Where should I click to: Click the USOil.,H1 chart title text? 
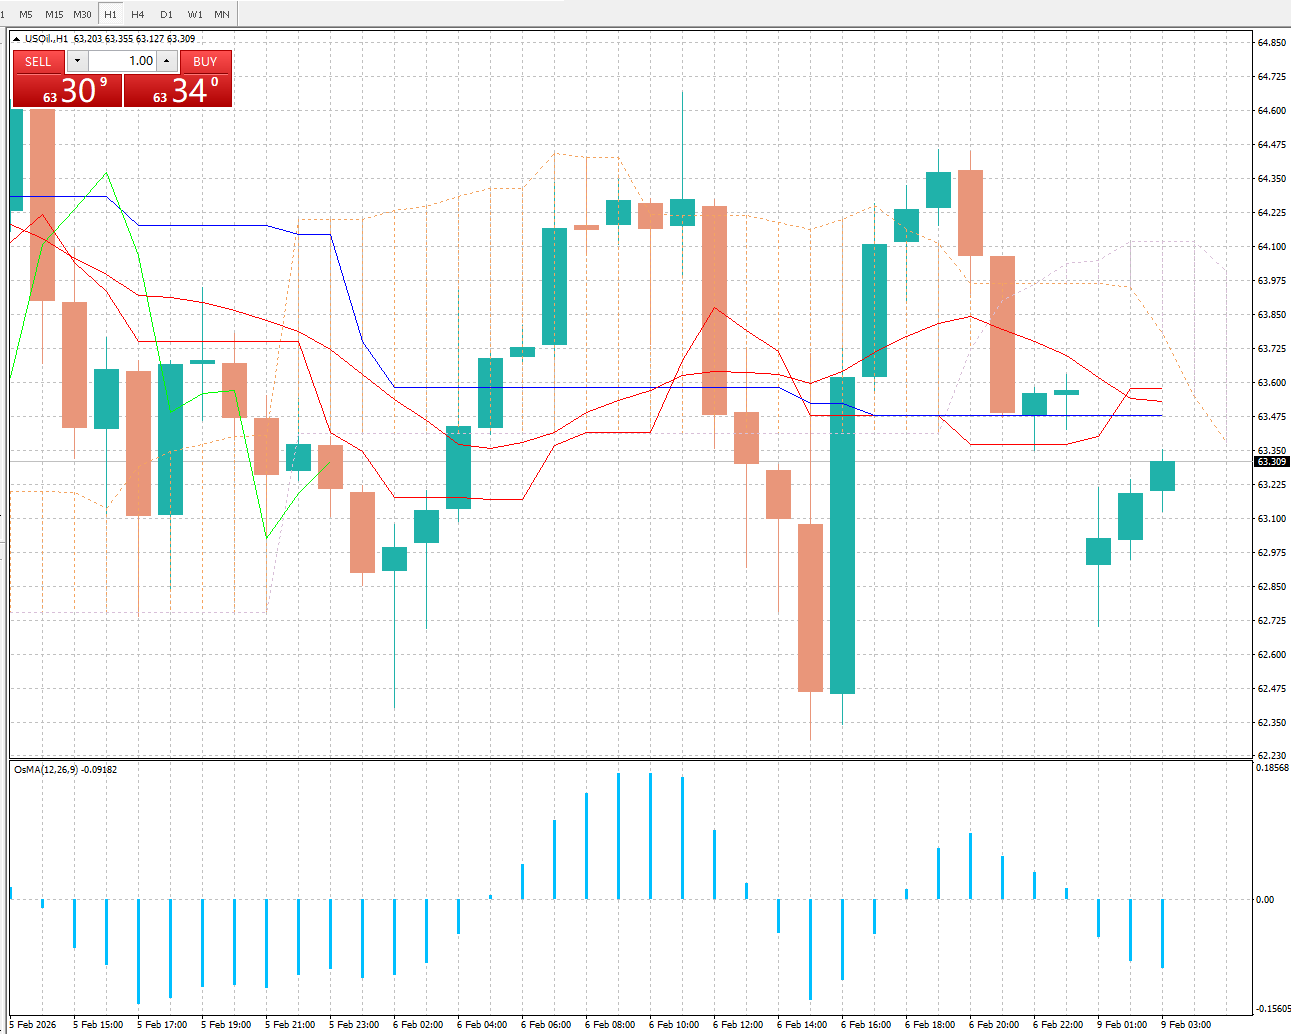point(47,39)
